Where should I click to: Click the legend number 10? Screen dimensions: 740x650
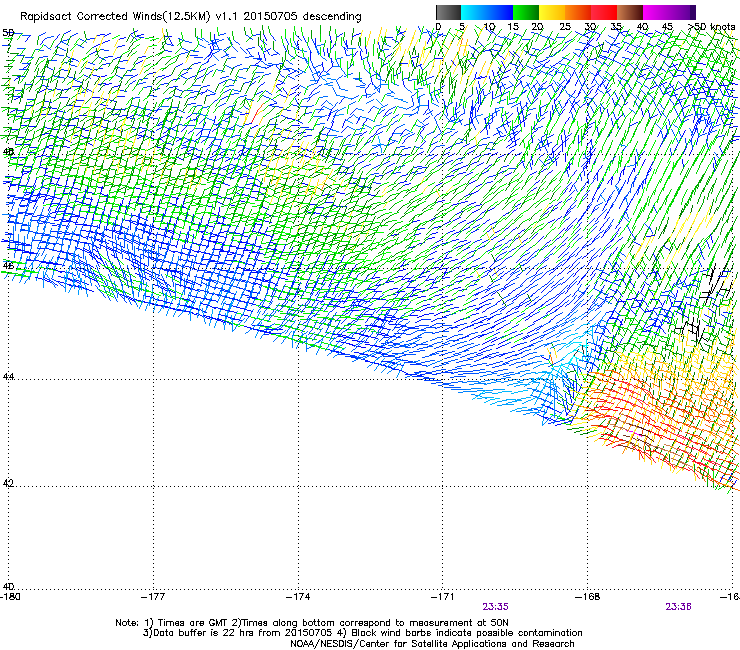(x=489, y=26)
